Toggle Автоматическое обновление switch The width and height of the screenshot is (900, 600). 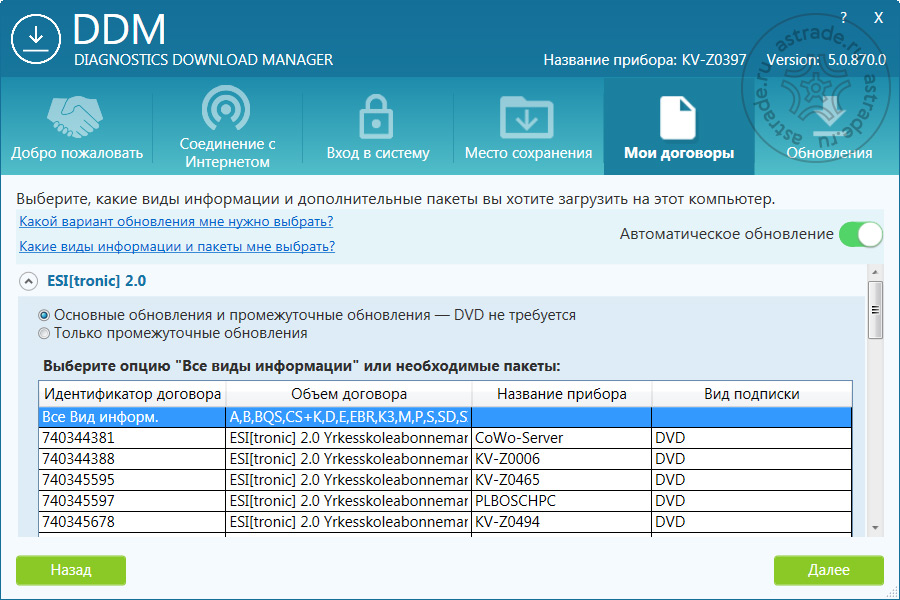[860, 234]
